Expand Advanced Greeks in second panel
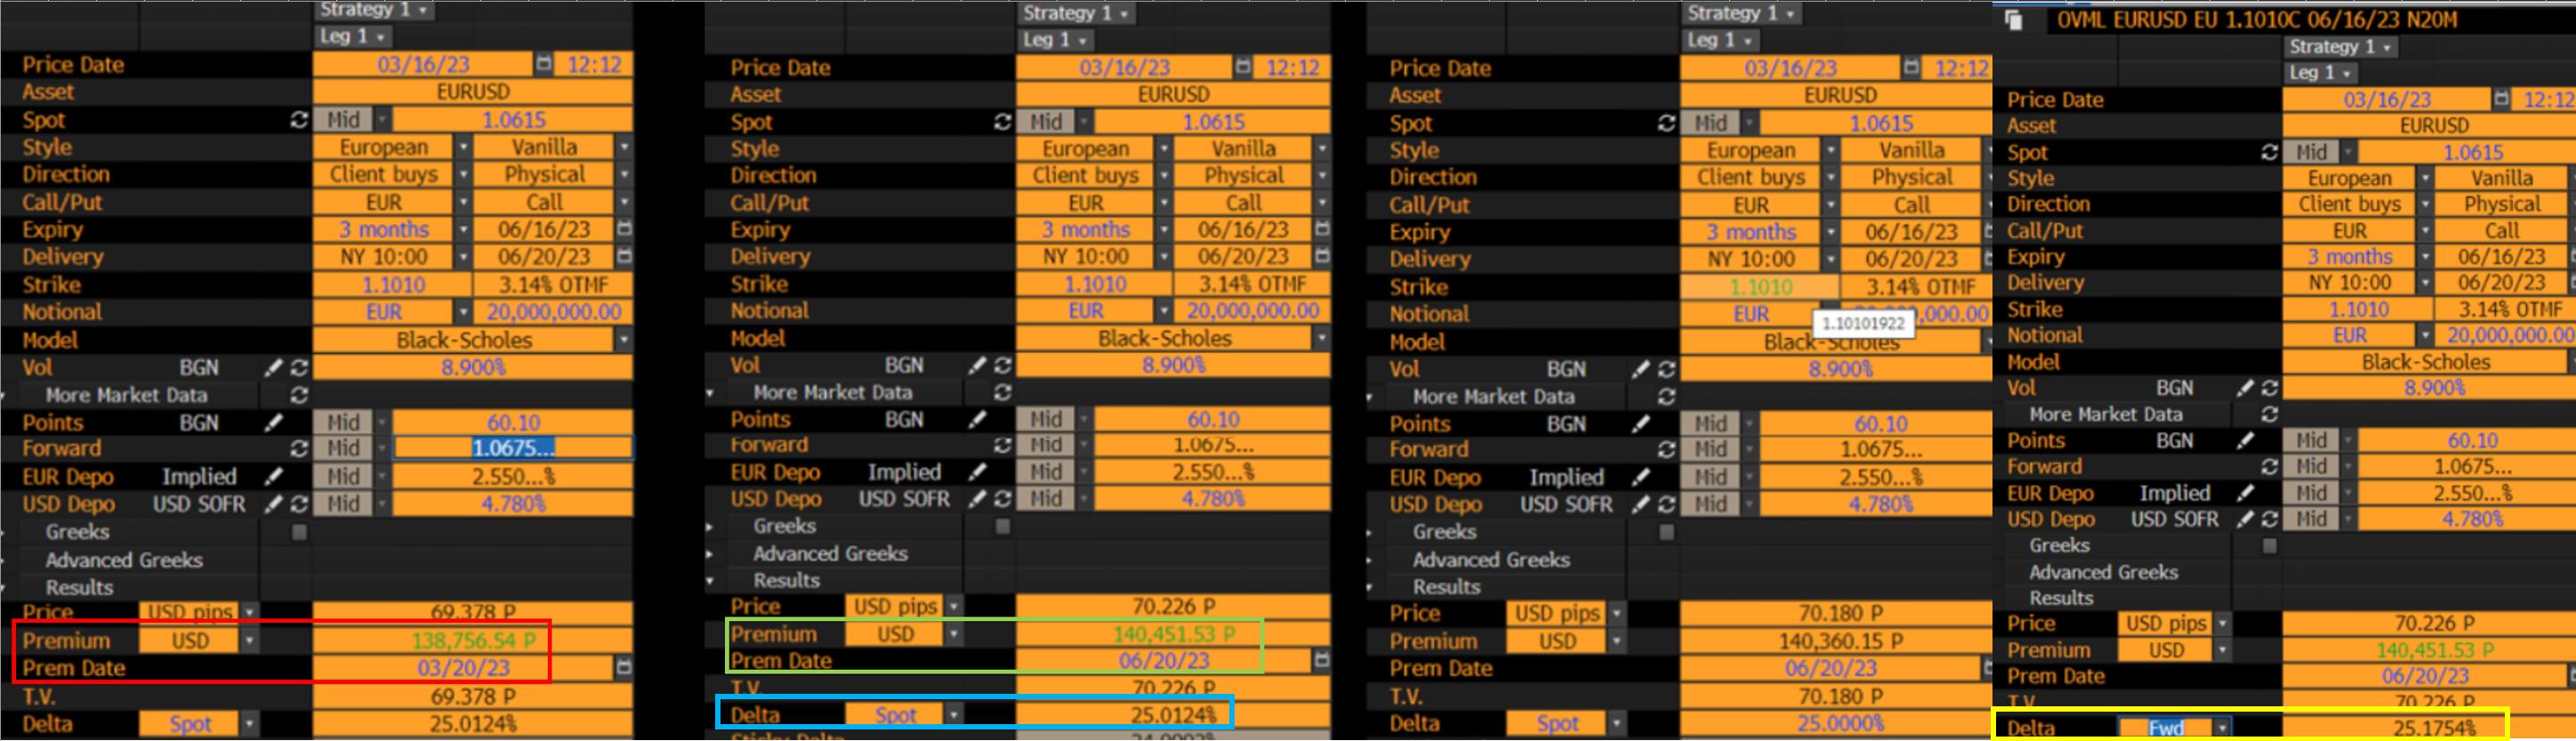The height and width of the screenshot is (741, 2576). 710,553
